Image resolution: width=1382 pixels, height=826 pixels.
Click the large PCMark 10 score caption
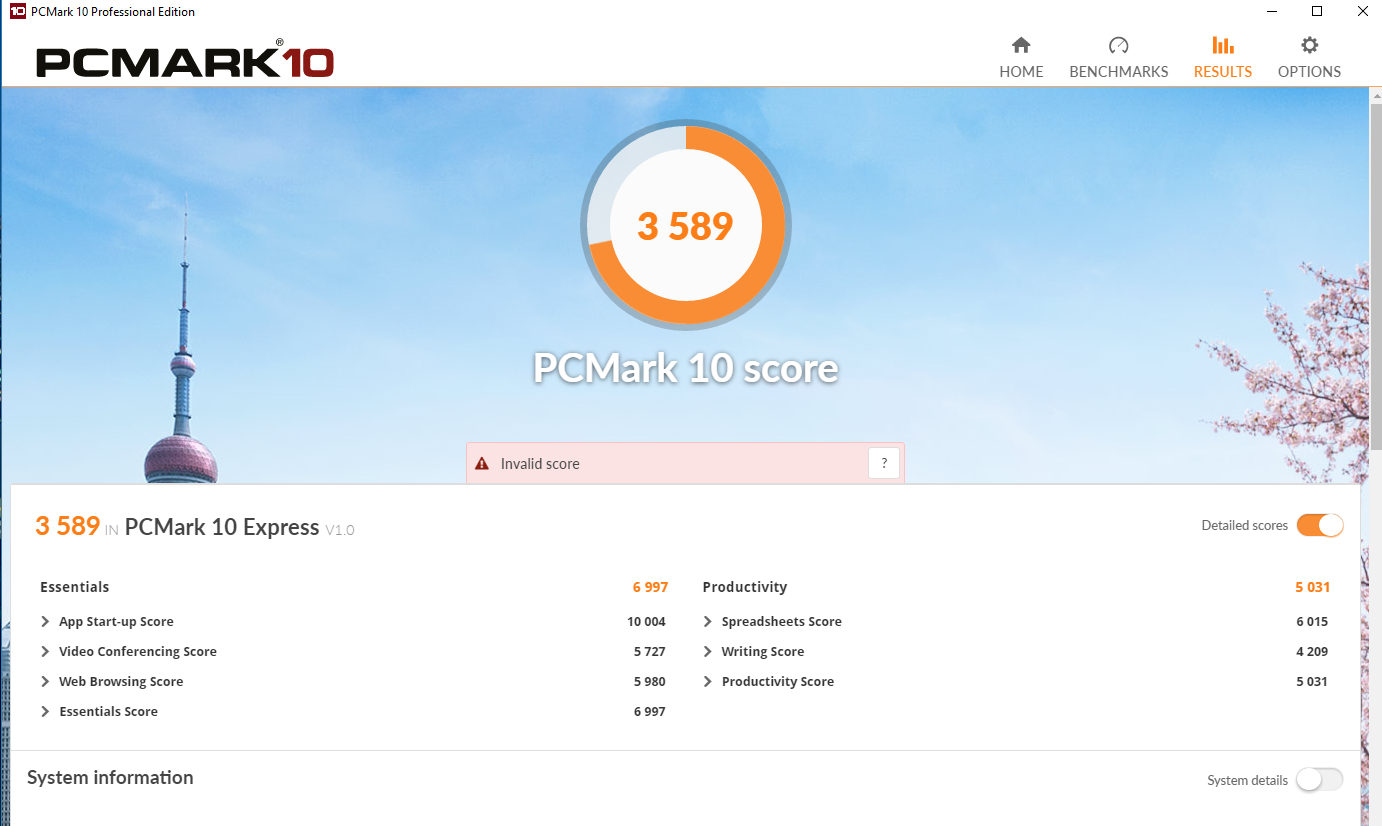point(686,368)
